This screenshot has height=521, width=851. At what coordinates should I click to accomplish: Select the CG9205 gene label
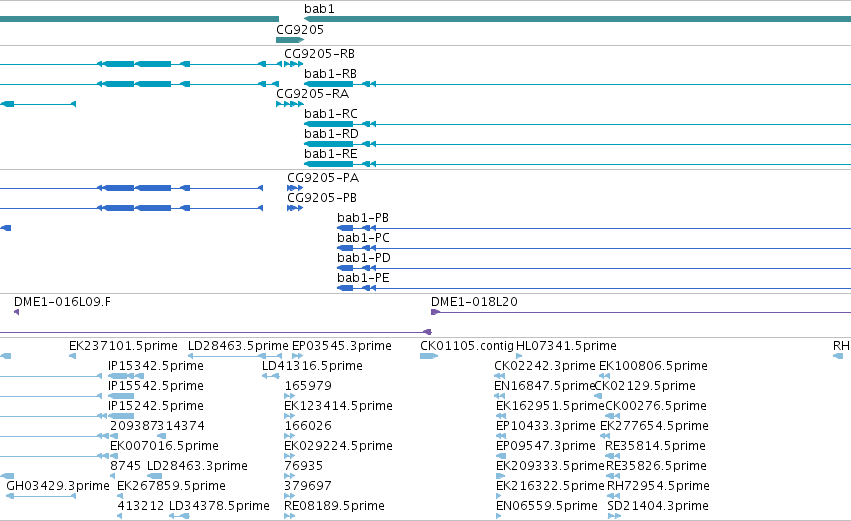pyautogui.click(x=300, y=30)
